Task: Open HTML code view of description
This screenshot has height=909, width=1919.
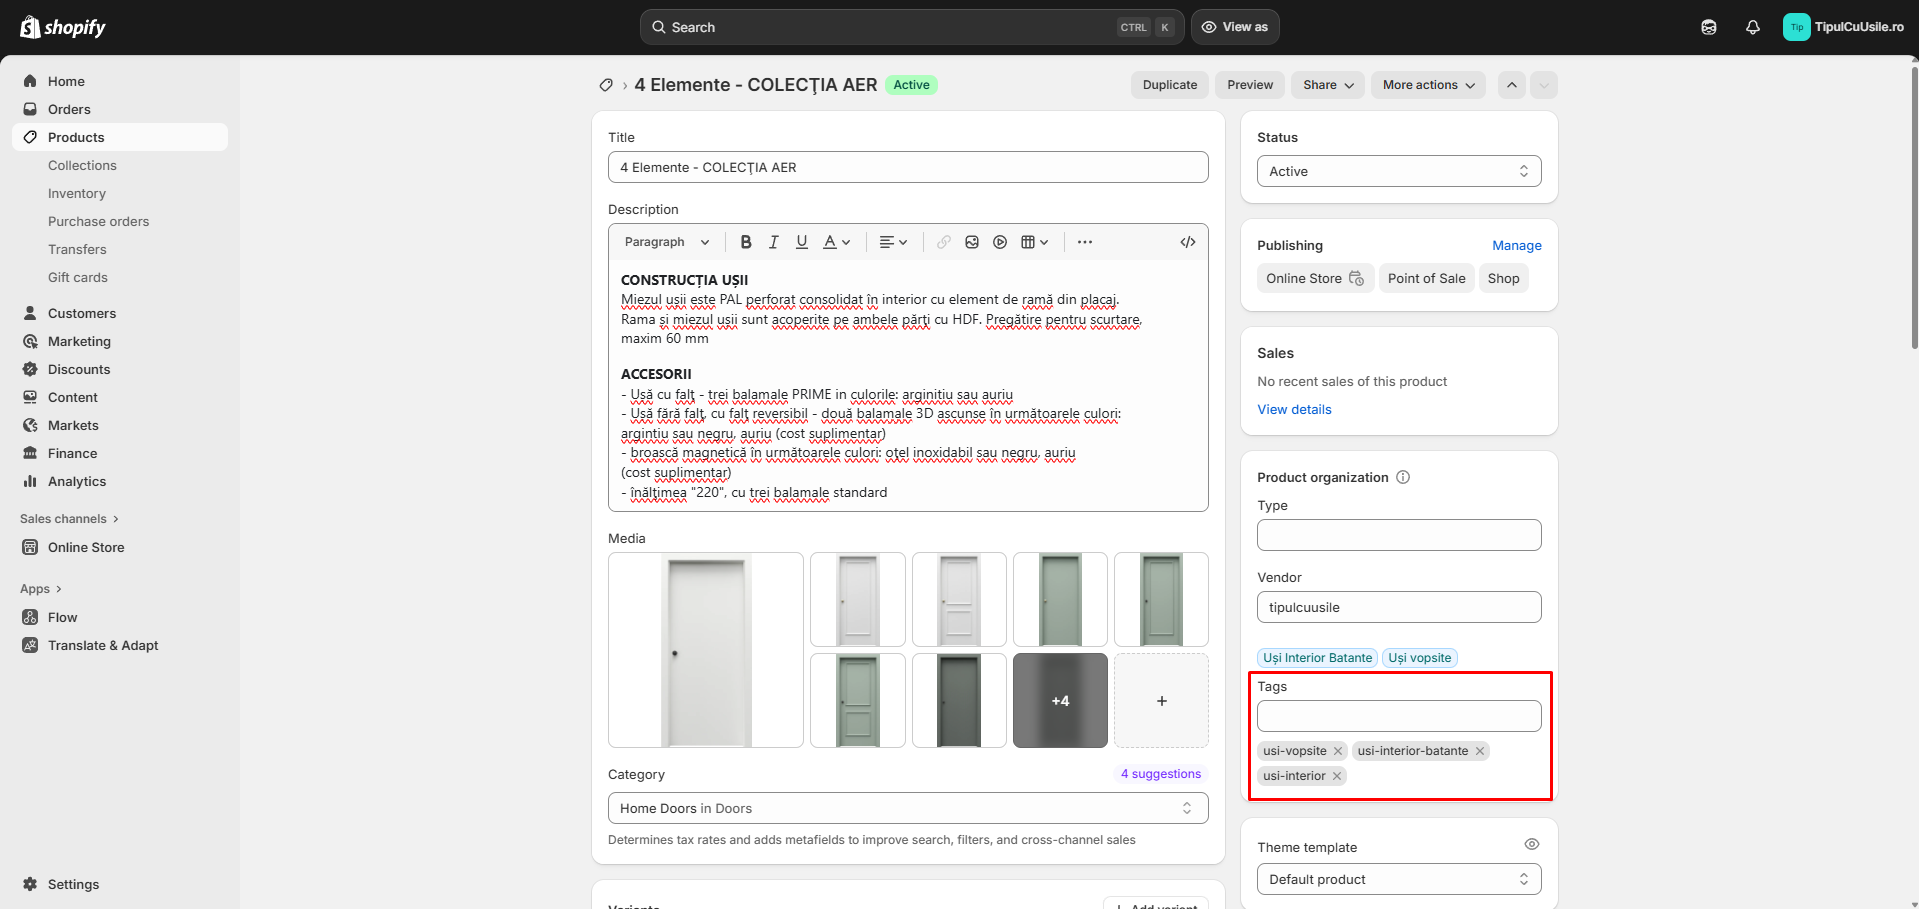Action: [1187, 242]
